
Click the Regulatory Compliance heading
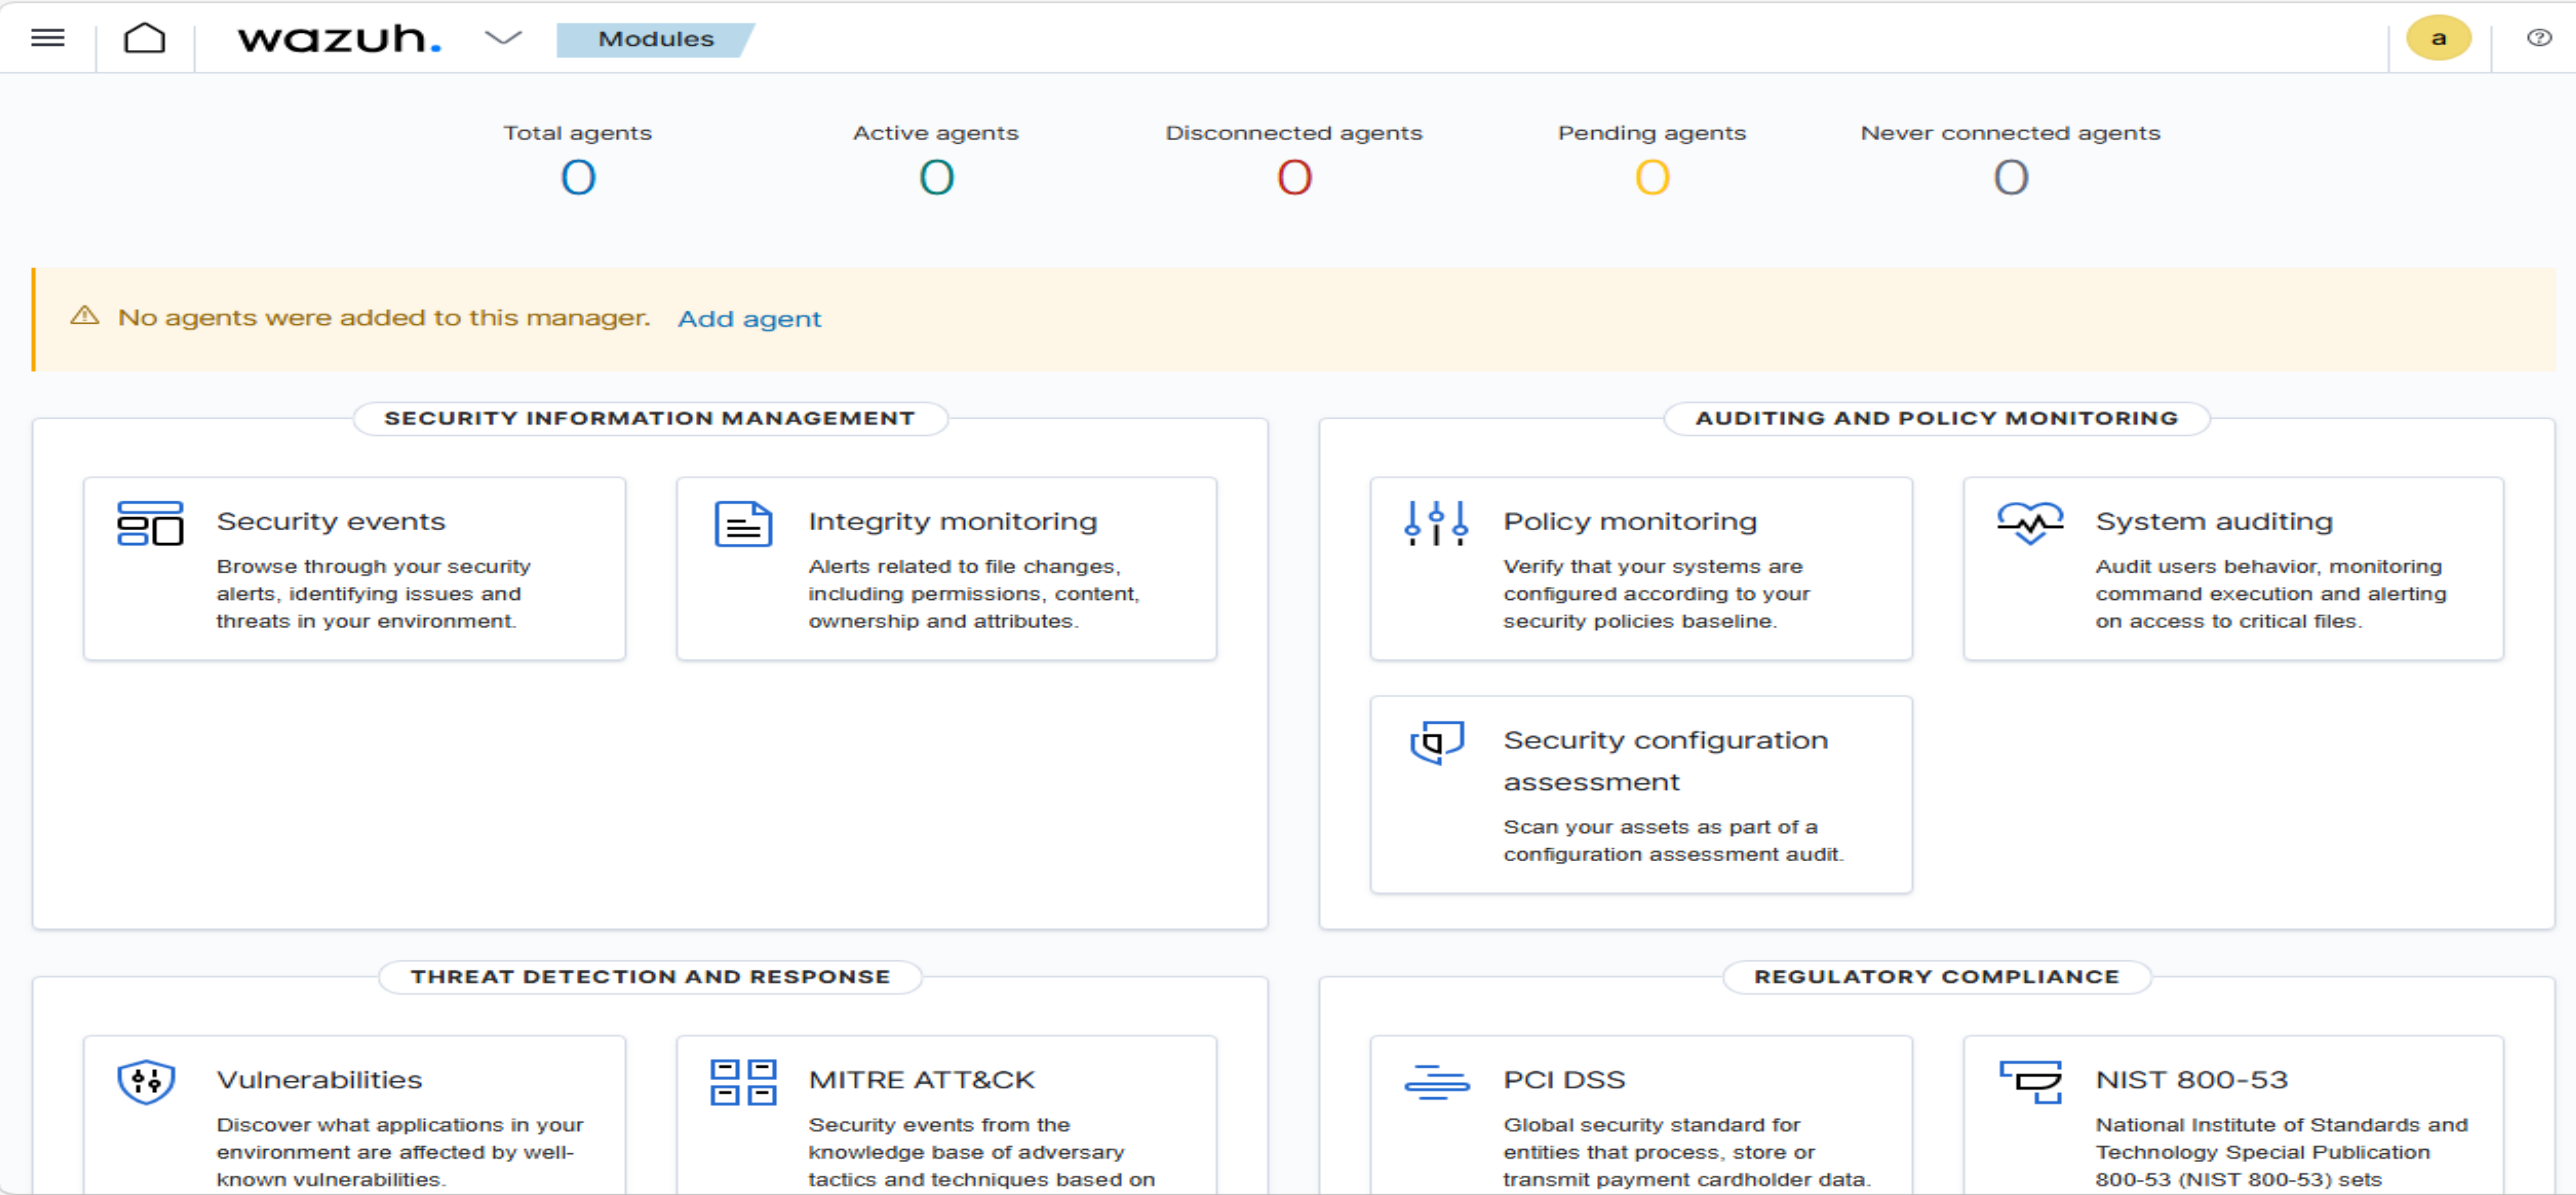click(1936, 977)
